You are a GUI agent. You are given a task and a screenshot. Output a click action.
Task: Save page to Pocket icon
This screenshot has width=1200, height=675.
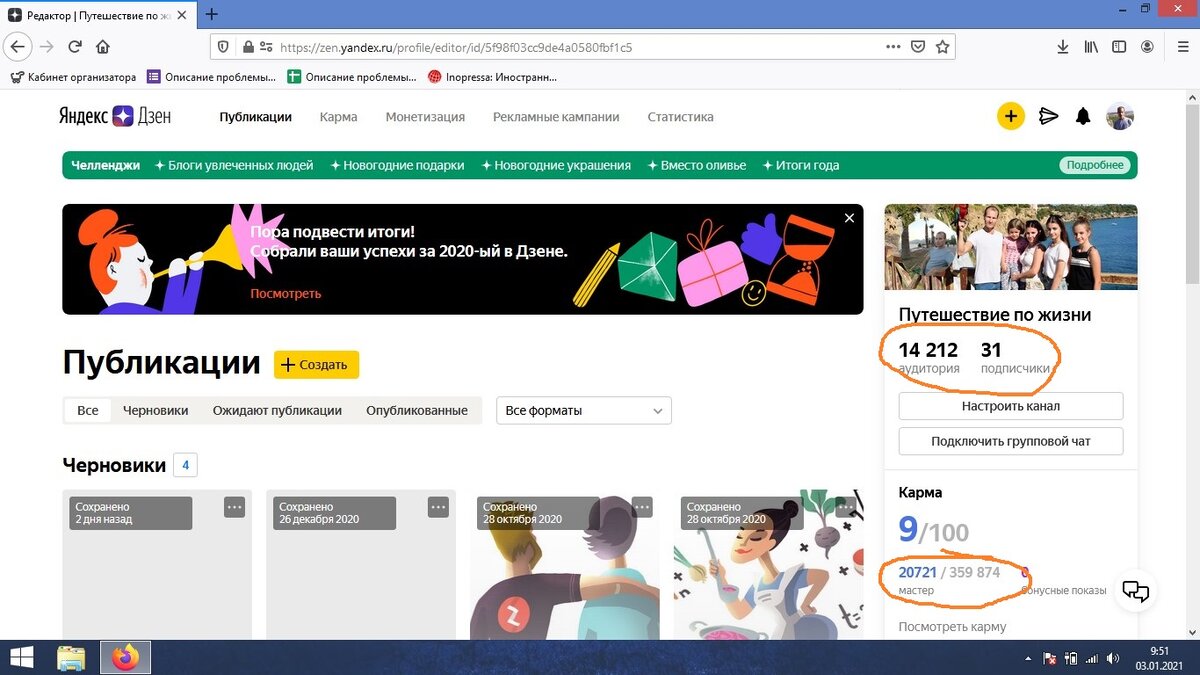click(918, 46)
